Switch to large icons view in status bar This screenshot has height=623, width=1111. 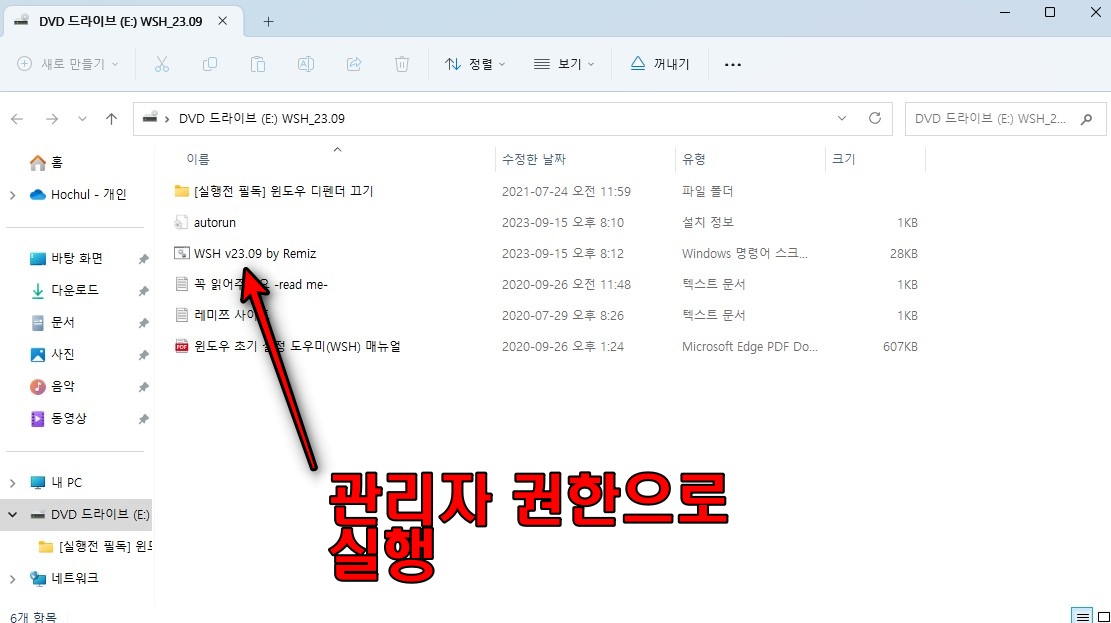(x=1102, y=616)
